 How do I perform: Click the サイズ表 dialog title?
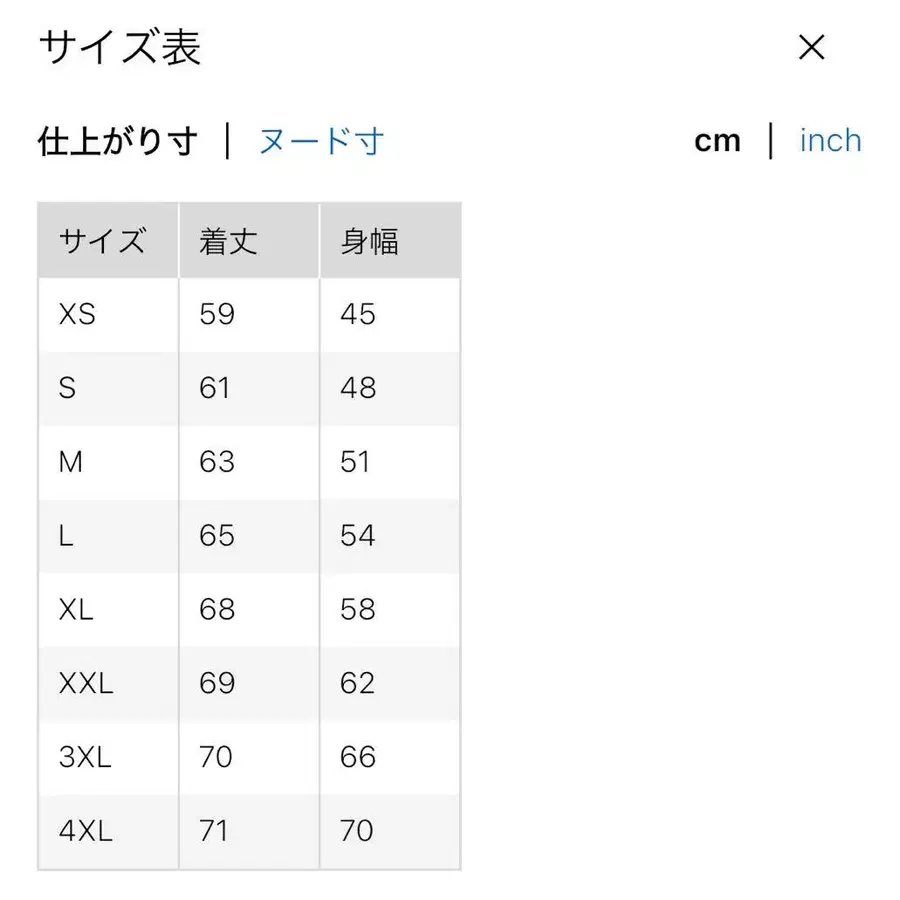coord(119,48)
